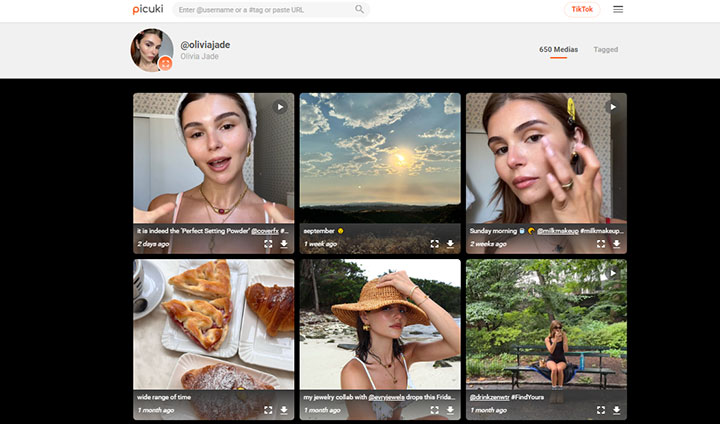
Task: Click the search magnifier icon
Action: tap(360, 9)
